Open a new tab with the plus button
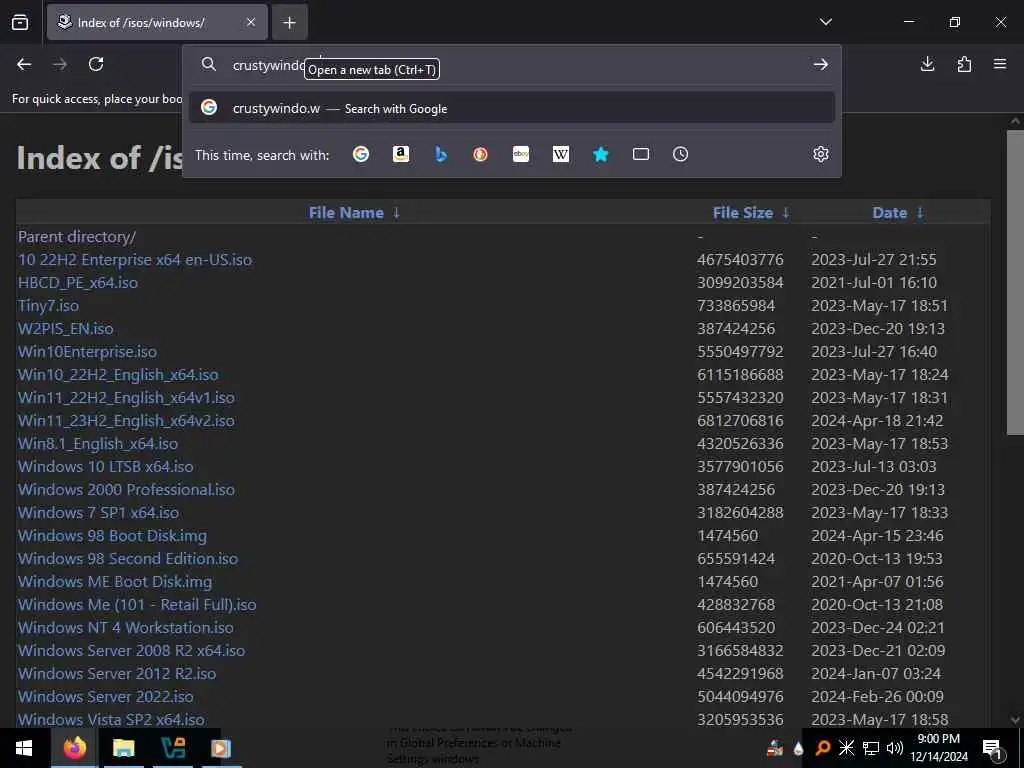The width and height of the screenshot is (1024, 768). pyautogui.click(x=289, y=23)
